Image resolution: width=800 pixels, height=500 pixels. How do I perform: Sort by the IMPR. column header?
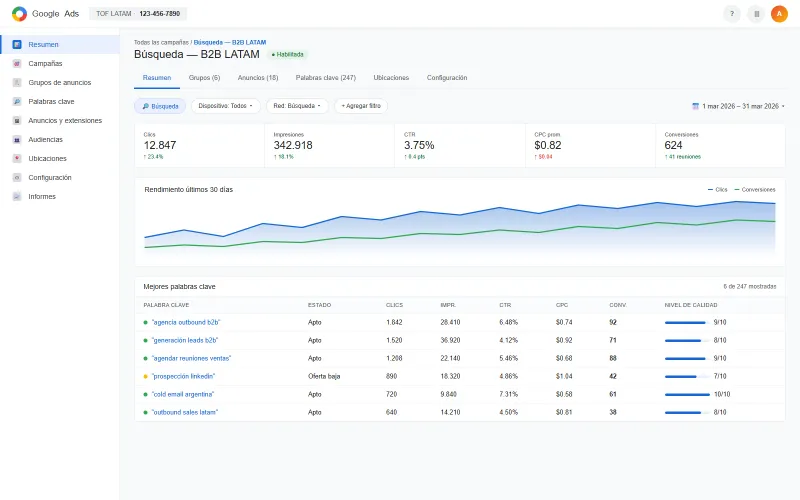click(448, 305)
